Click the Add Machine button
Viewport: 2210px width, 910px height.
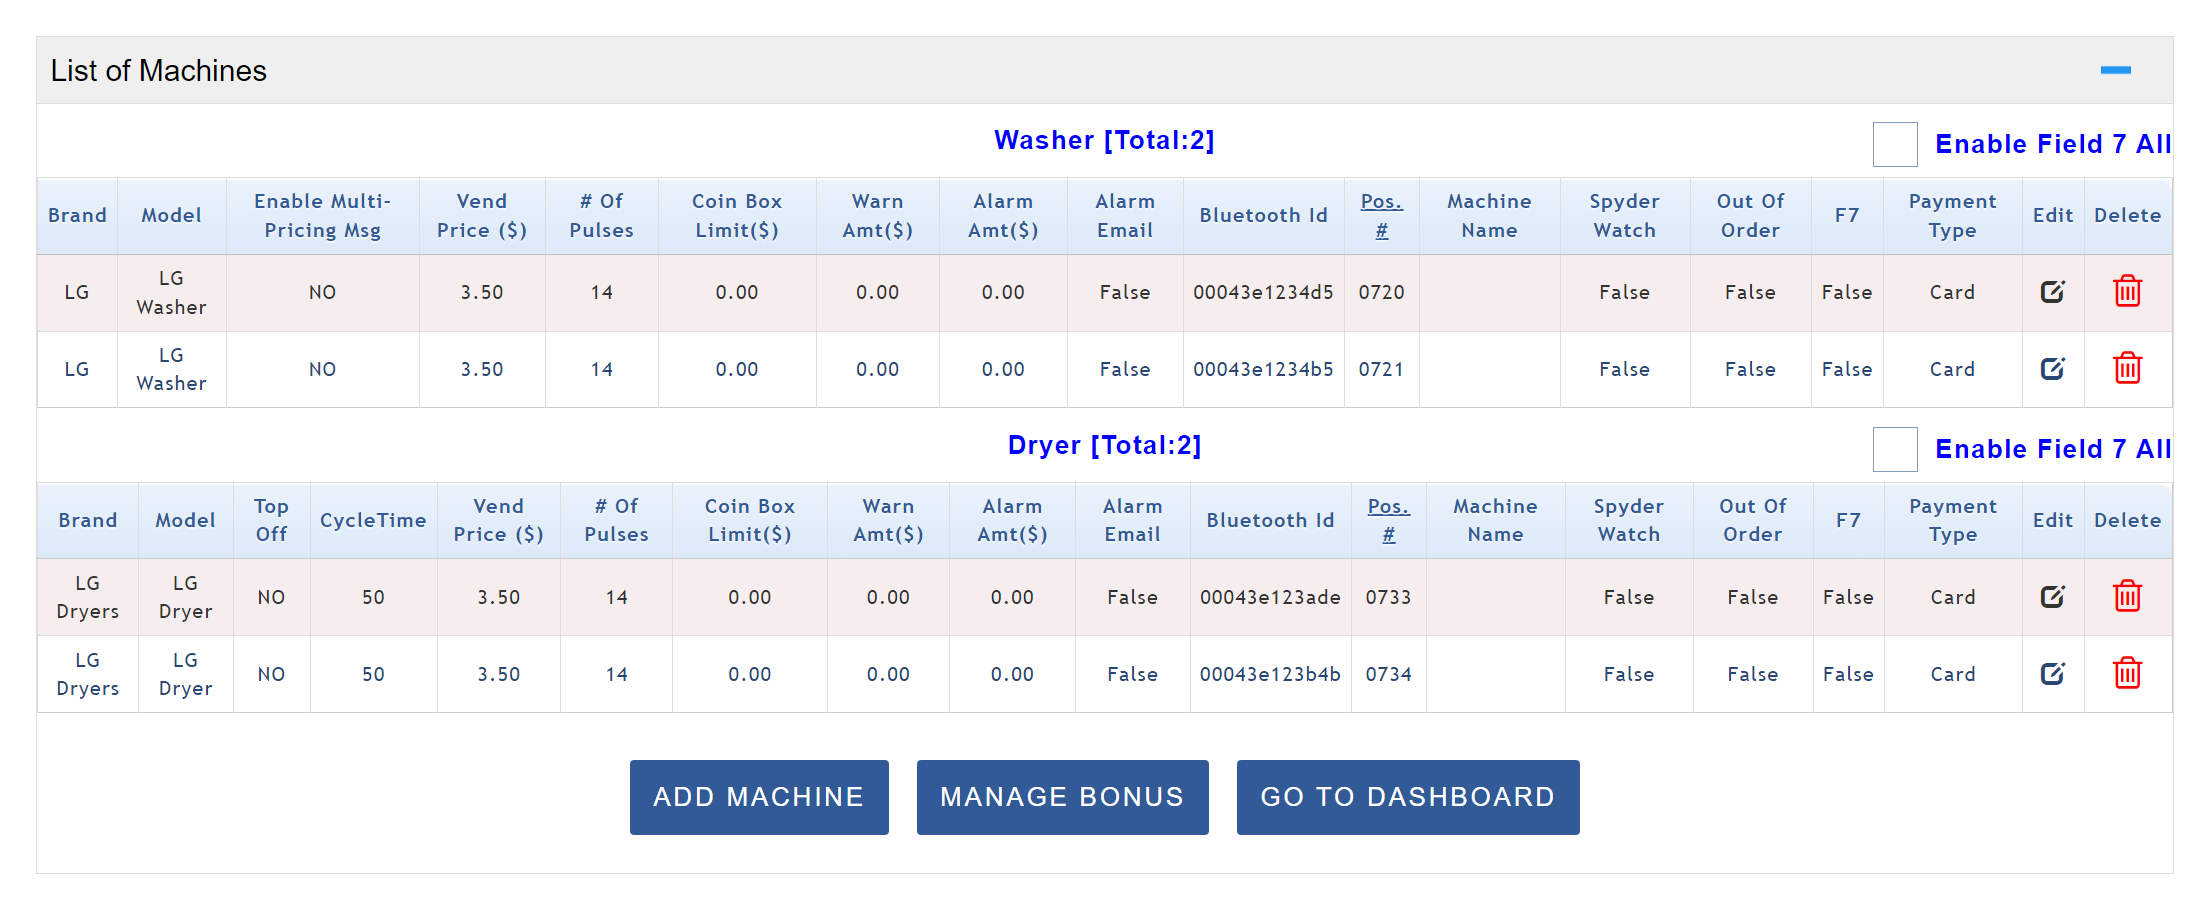click(759, 797)
